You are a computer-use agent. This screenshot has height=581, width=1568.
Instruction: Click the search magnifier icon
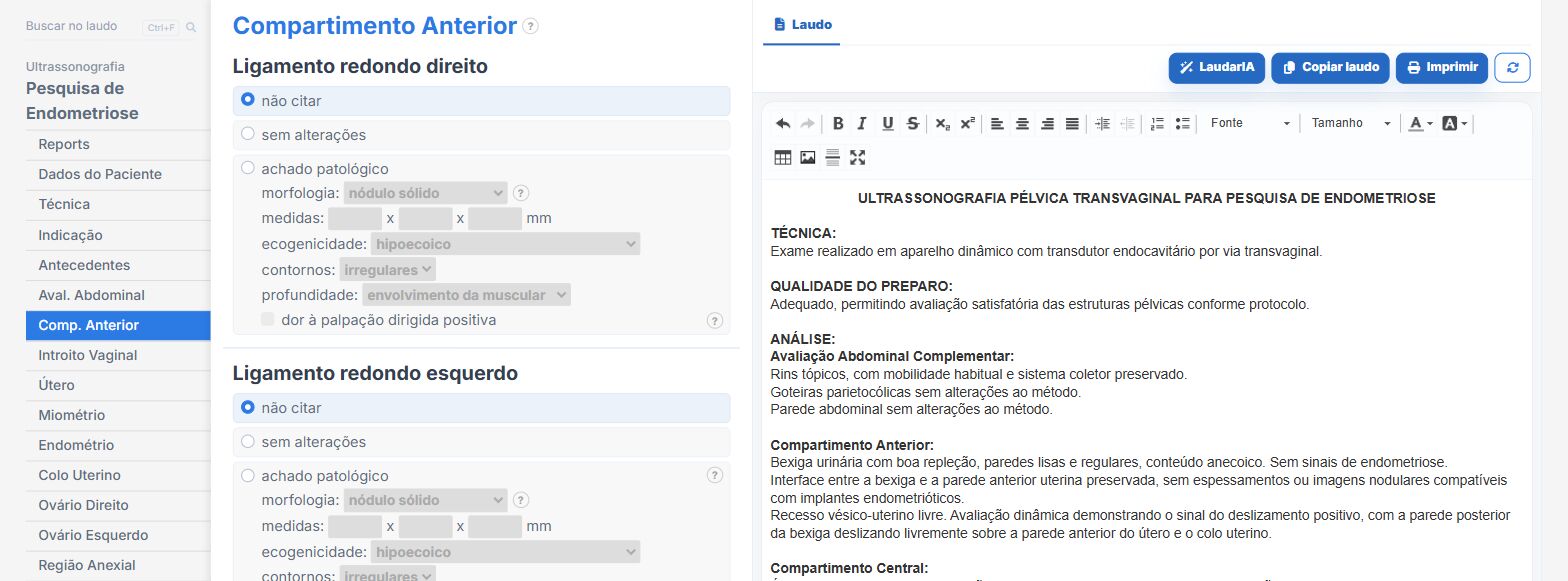[191, 27]
